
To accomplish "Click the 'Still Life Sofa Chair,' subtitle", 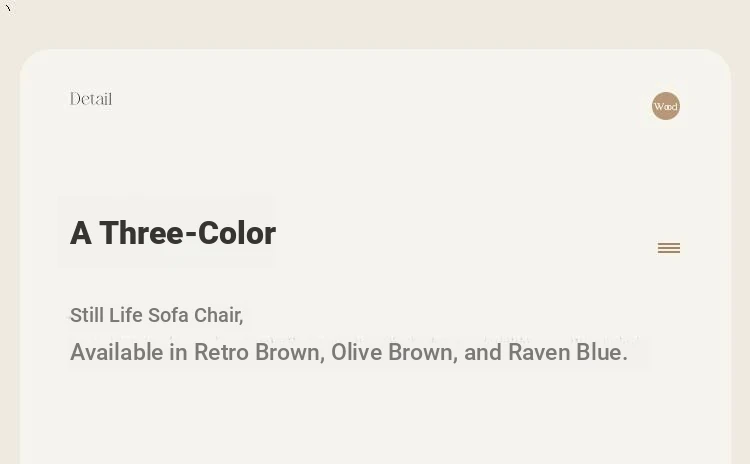I will (x=157, y=316).
